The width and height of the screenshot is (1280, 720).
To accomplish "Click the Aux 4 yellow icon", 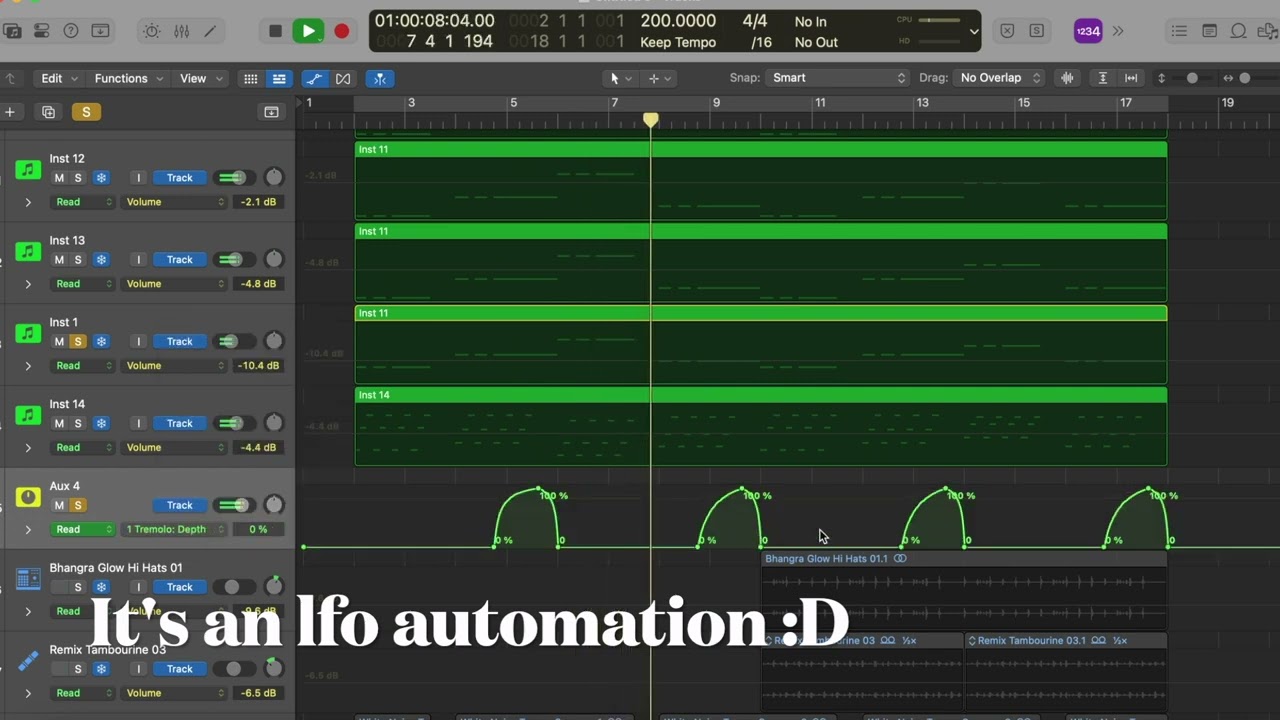I will (x=28, y=497).
